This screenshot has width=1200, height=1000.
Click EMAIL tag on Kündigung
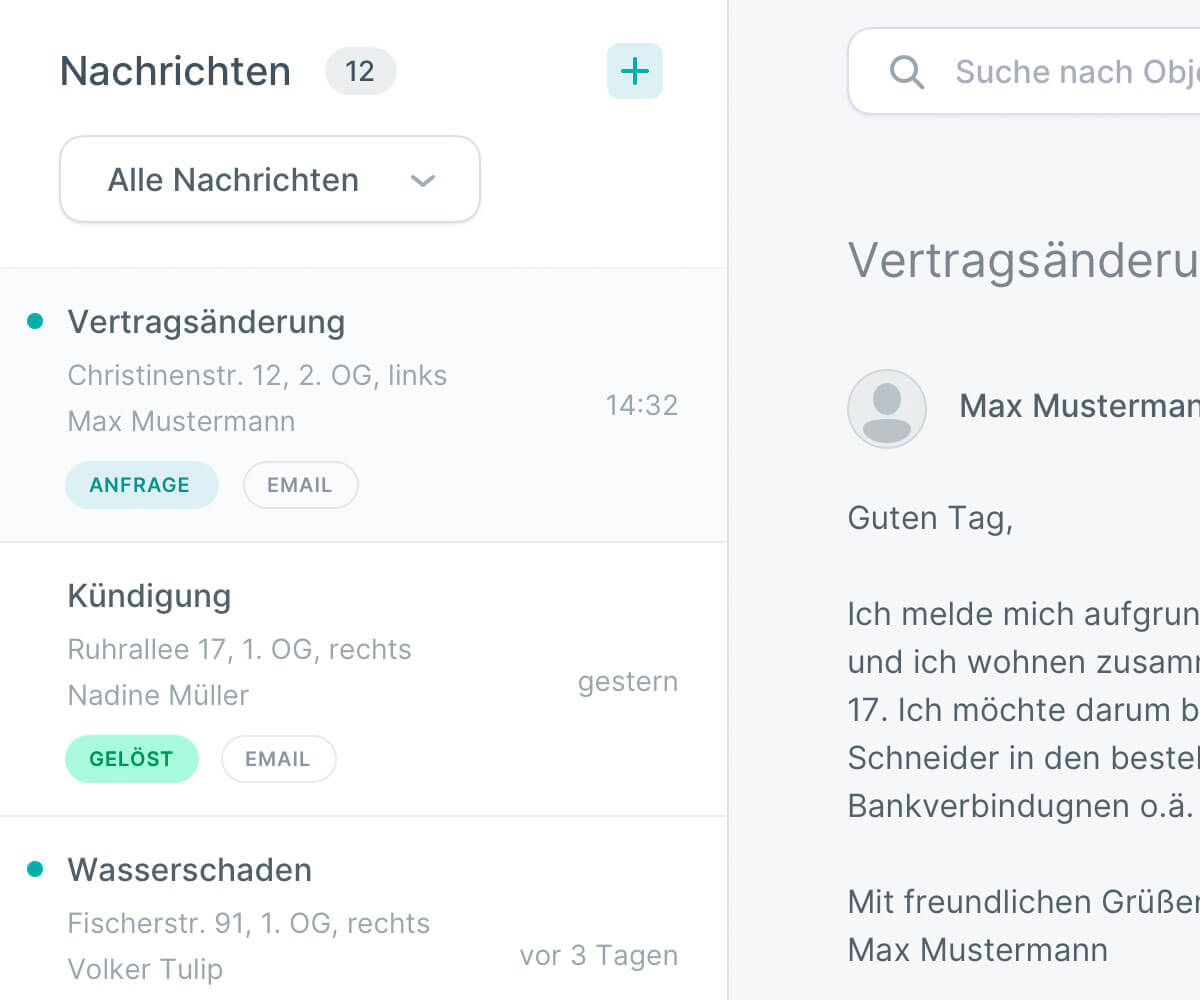pos(279,759)
